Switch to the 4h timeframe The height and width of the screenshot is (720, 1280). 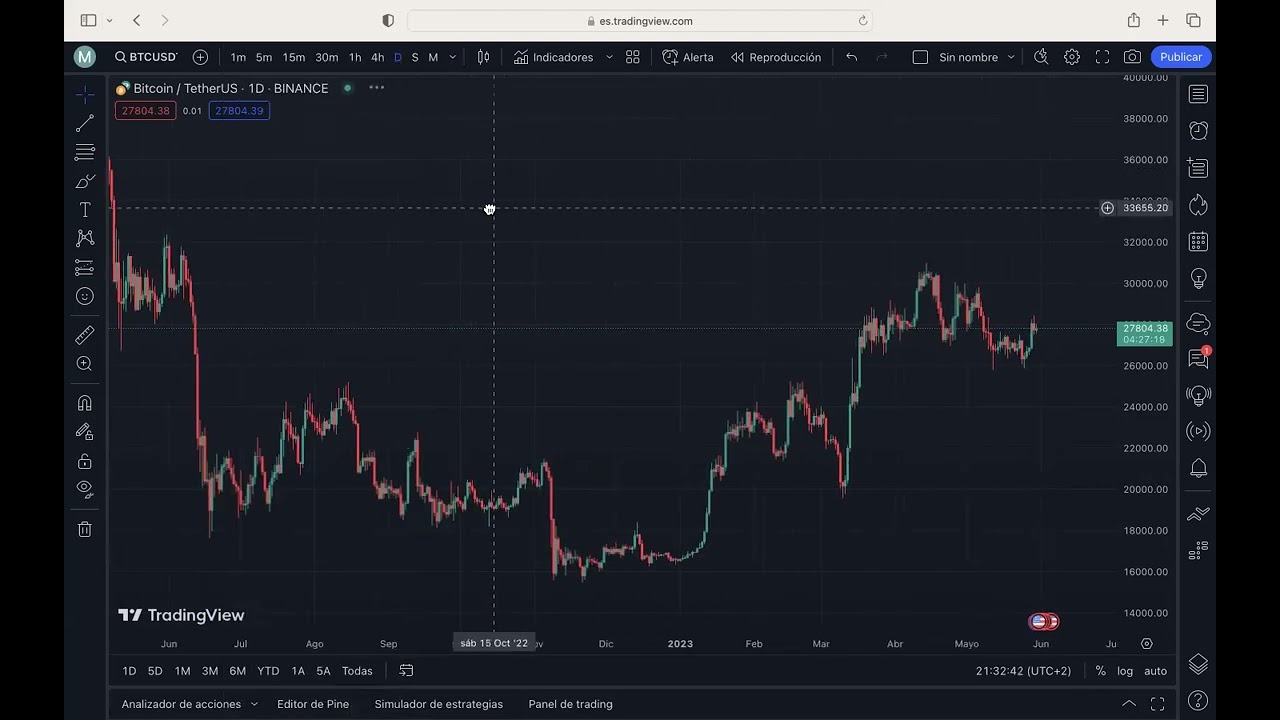click(x=378, y=57)
